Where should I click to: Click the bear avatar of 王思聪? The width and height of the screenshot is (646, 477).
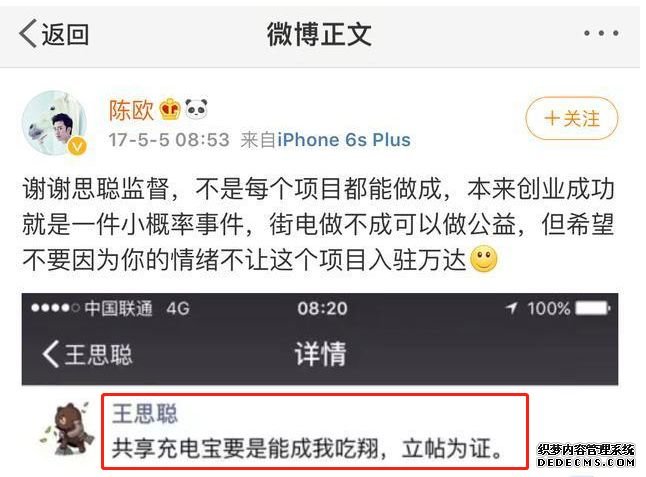(67, 429)
